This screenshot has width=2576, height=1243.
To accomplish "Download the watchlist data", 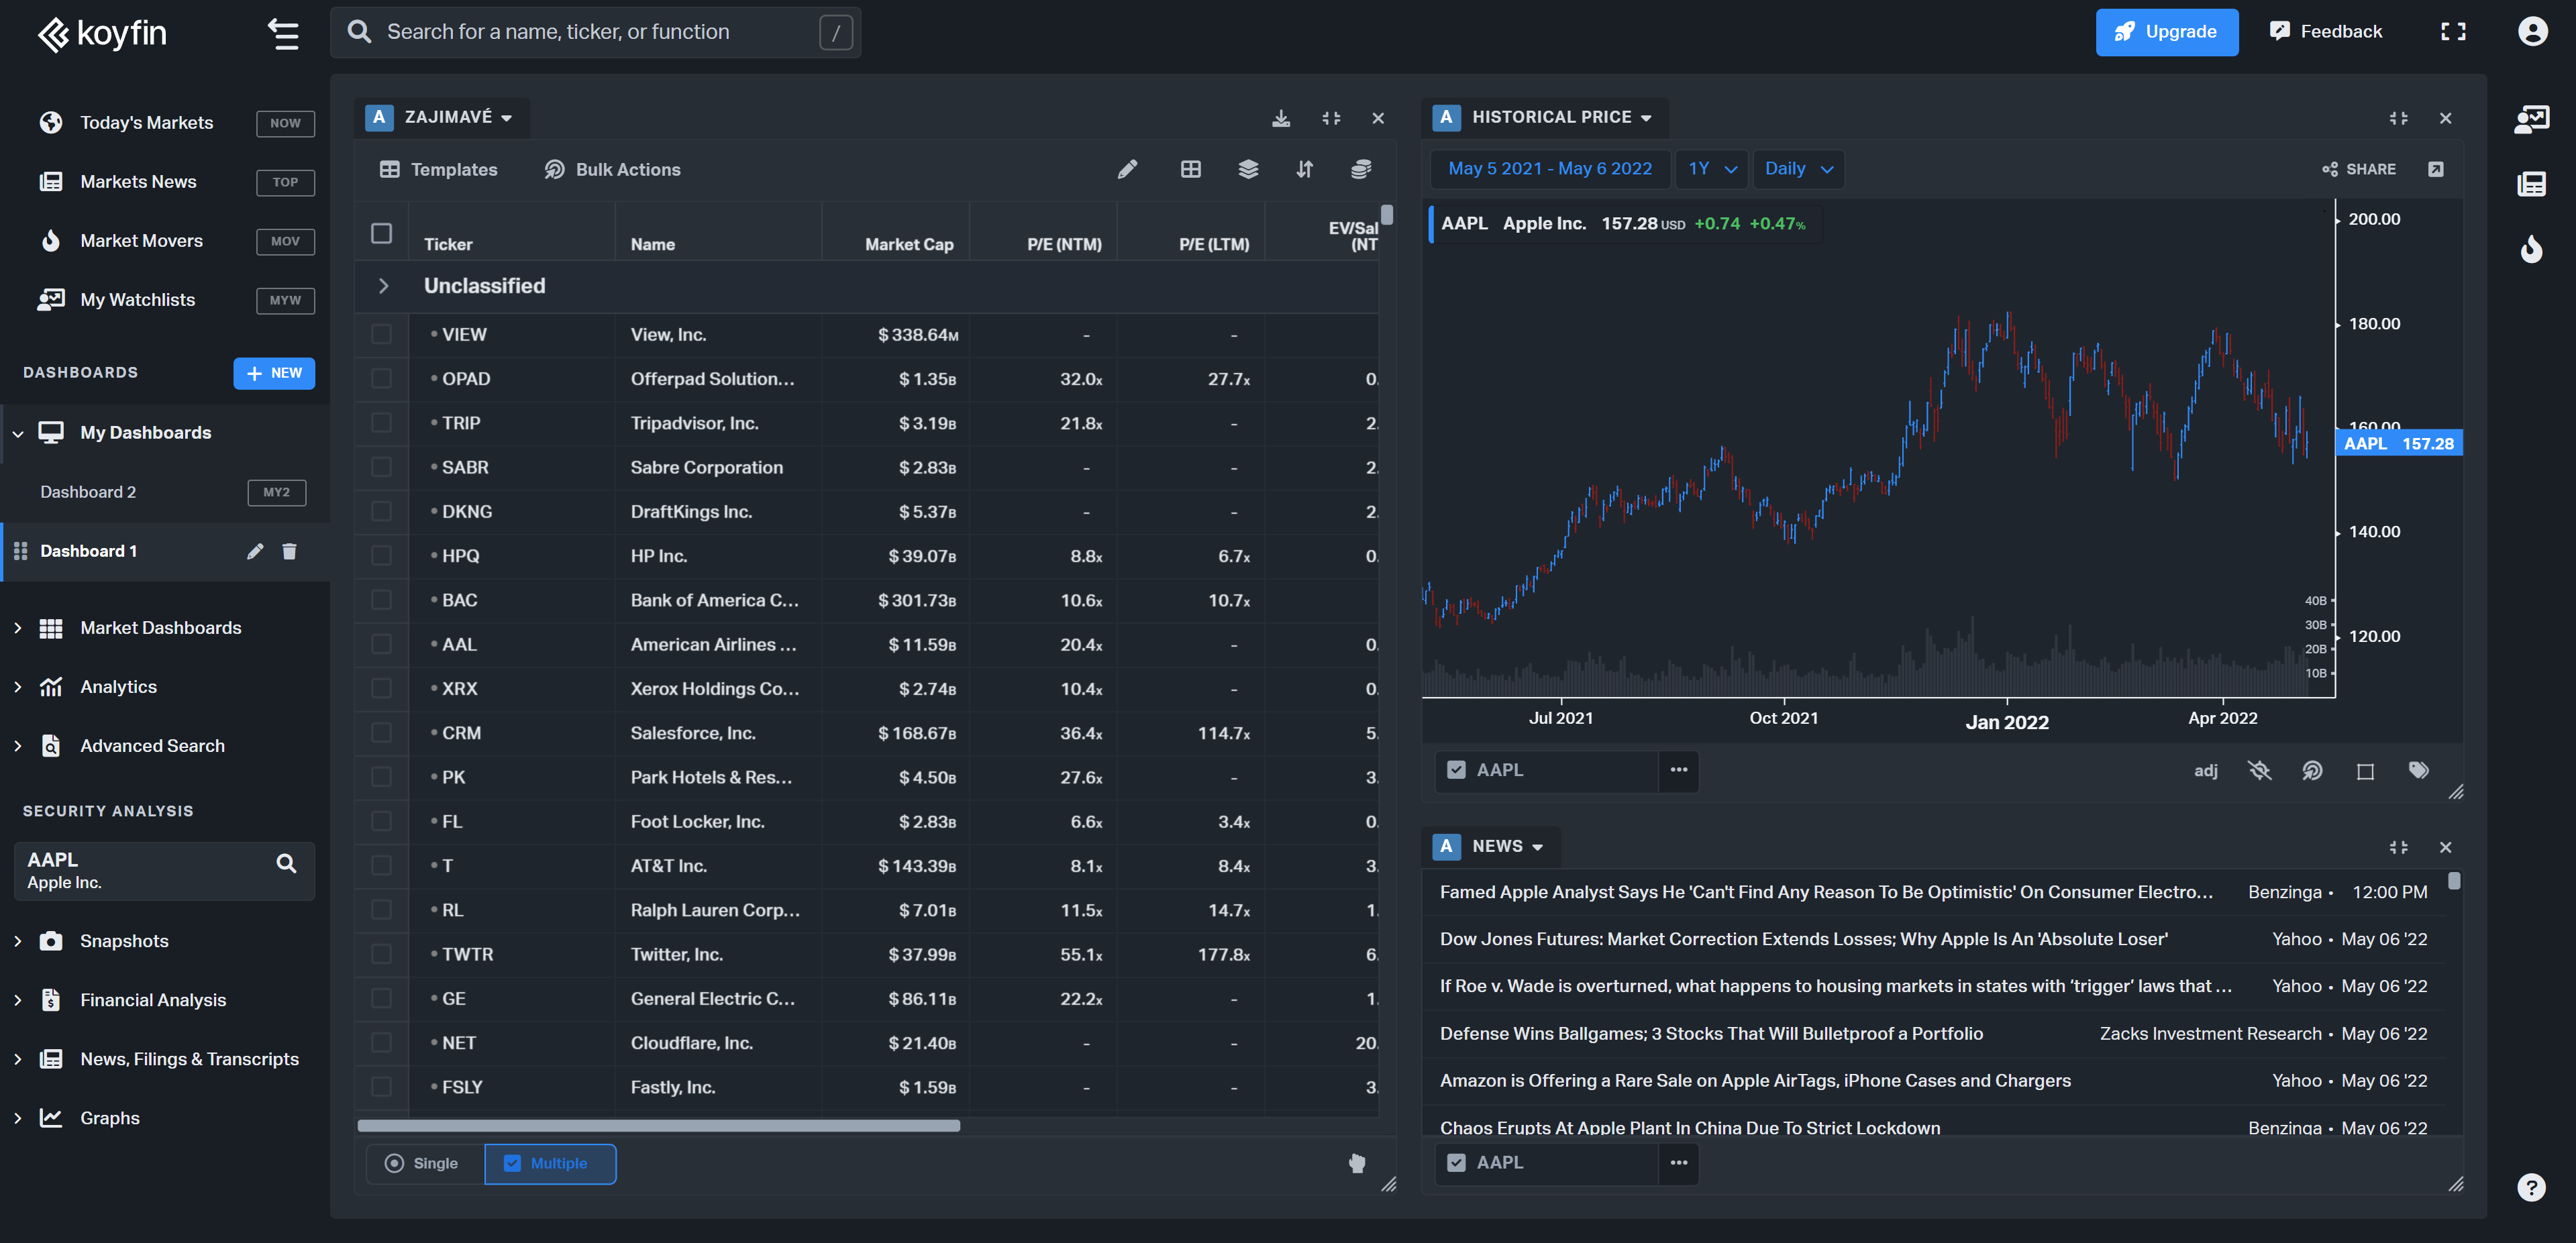I will coord(1281,118).
